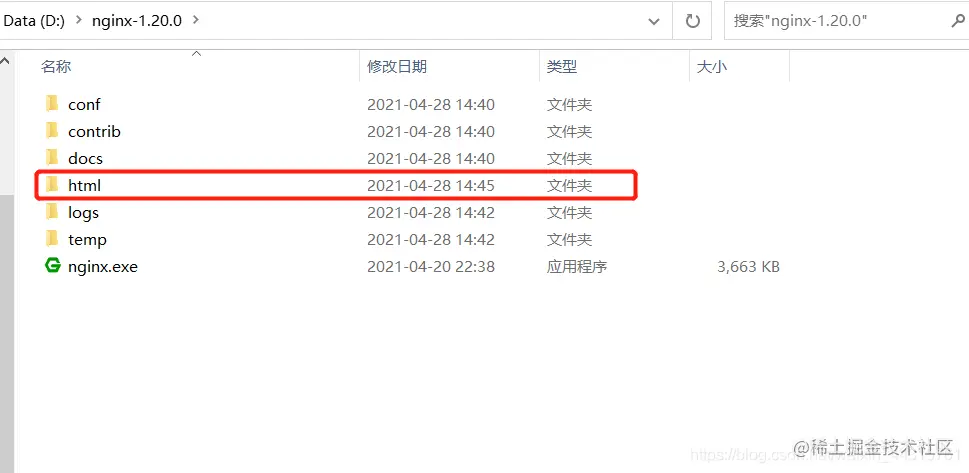This screenshot has width=969, height=473.
Task: Expand the chevron after Data (D:) breadcrumb
Action: click(x=78, y=20)
